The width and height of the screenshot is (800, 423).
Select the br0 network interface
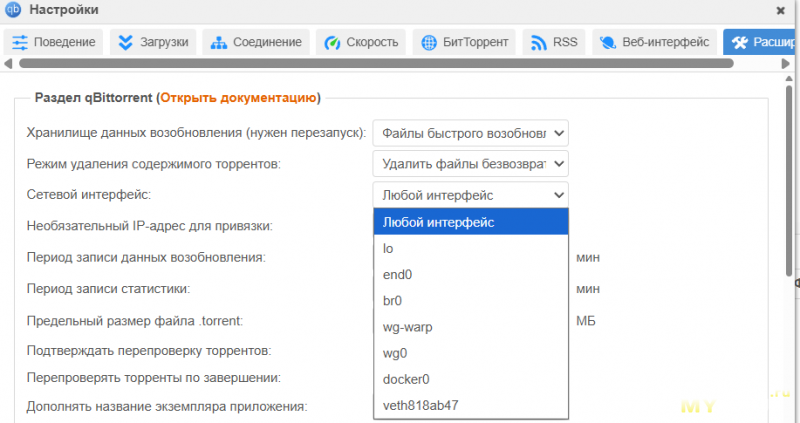(x=471, y=301)
